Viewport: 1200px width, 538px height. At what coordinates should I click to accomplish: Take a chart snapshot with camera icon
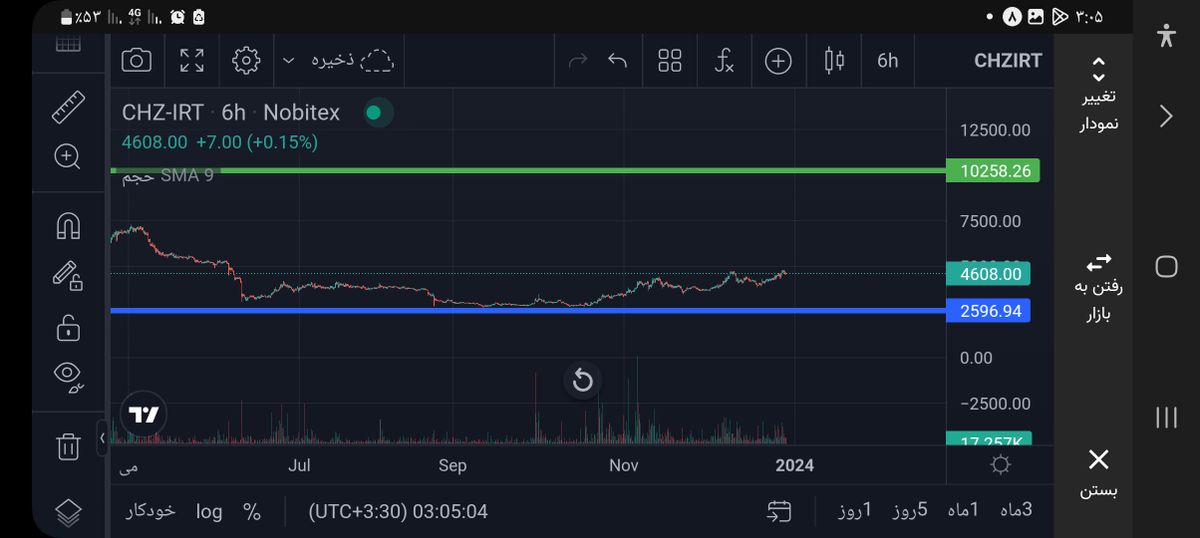click(x=136, y=61)
